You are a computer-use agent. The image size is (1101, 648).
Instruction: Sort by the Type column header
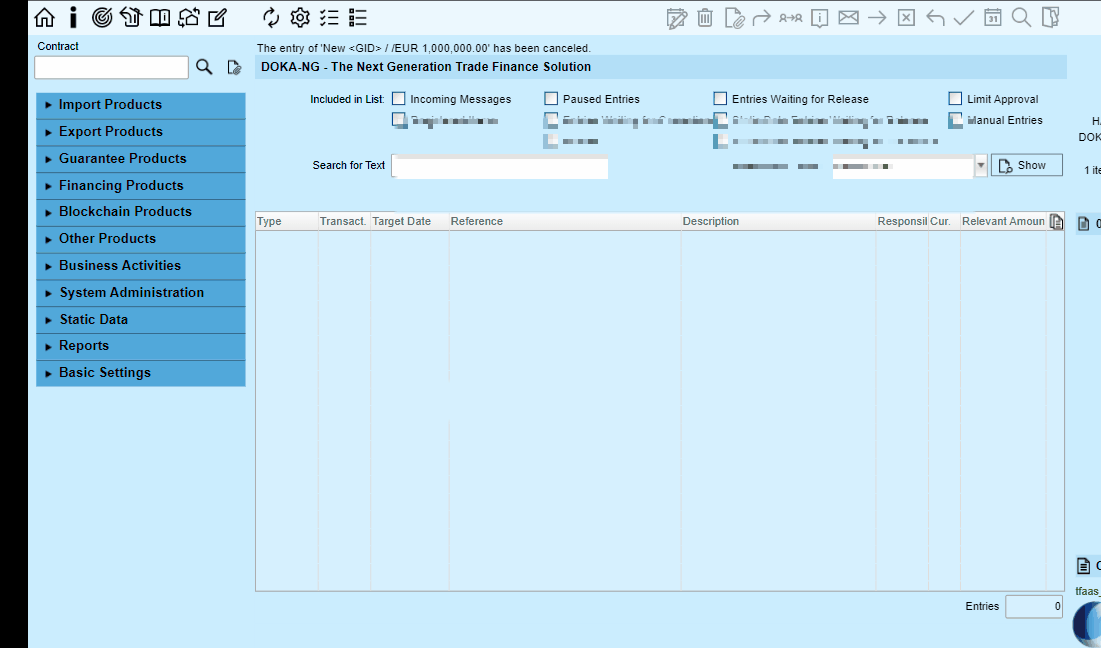286,221
